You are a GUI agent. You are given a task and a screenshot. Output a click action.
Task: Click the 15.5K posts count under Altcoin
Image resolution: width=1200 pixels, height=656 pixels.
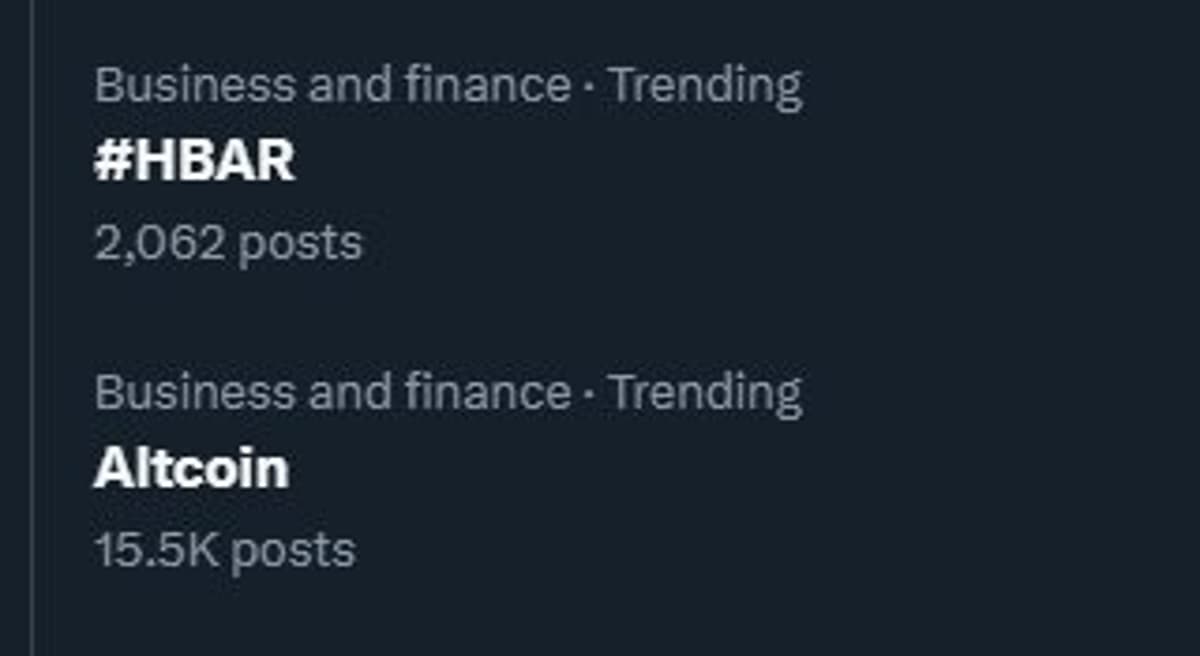pos(224,547)
